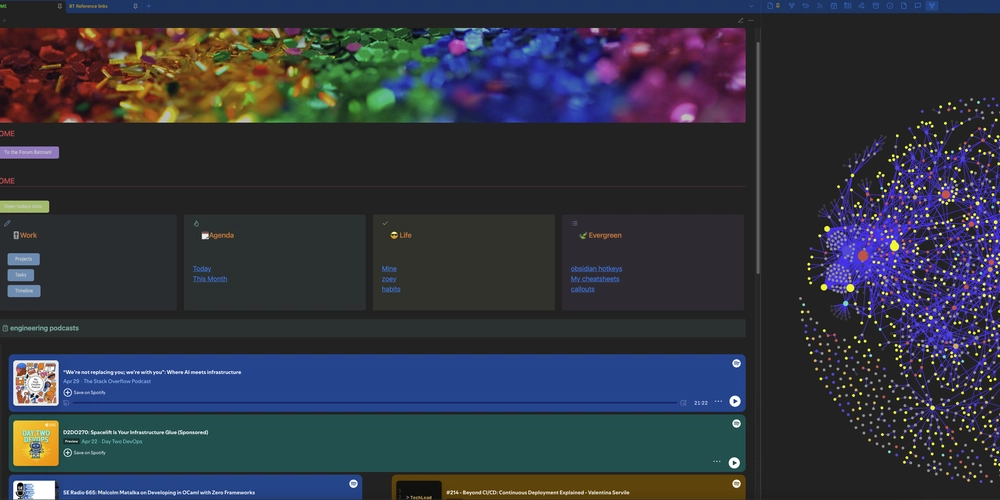Click the list icon on Evergreen card
This screenshot has height=500, width=1000.
point(575,223)
